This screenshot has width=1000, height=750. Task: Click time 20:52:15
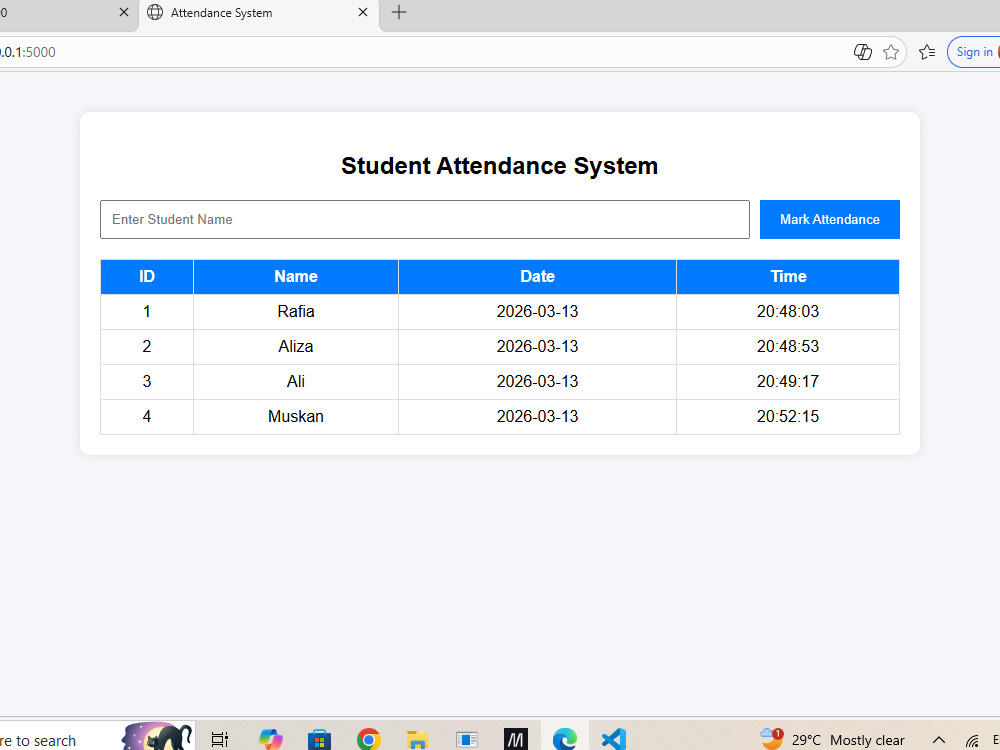tap(788, 416)
